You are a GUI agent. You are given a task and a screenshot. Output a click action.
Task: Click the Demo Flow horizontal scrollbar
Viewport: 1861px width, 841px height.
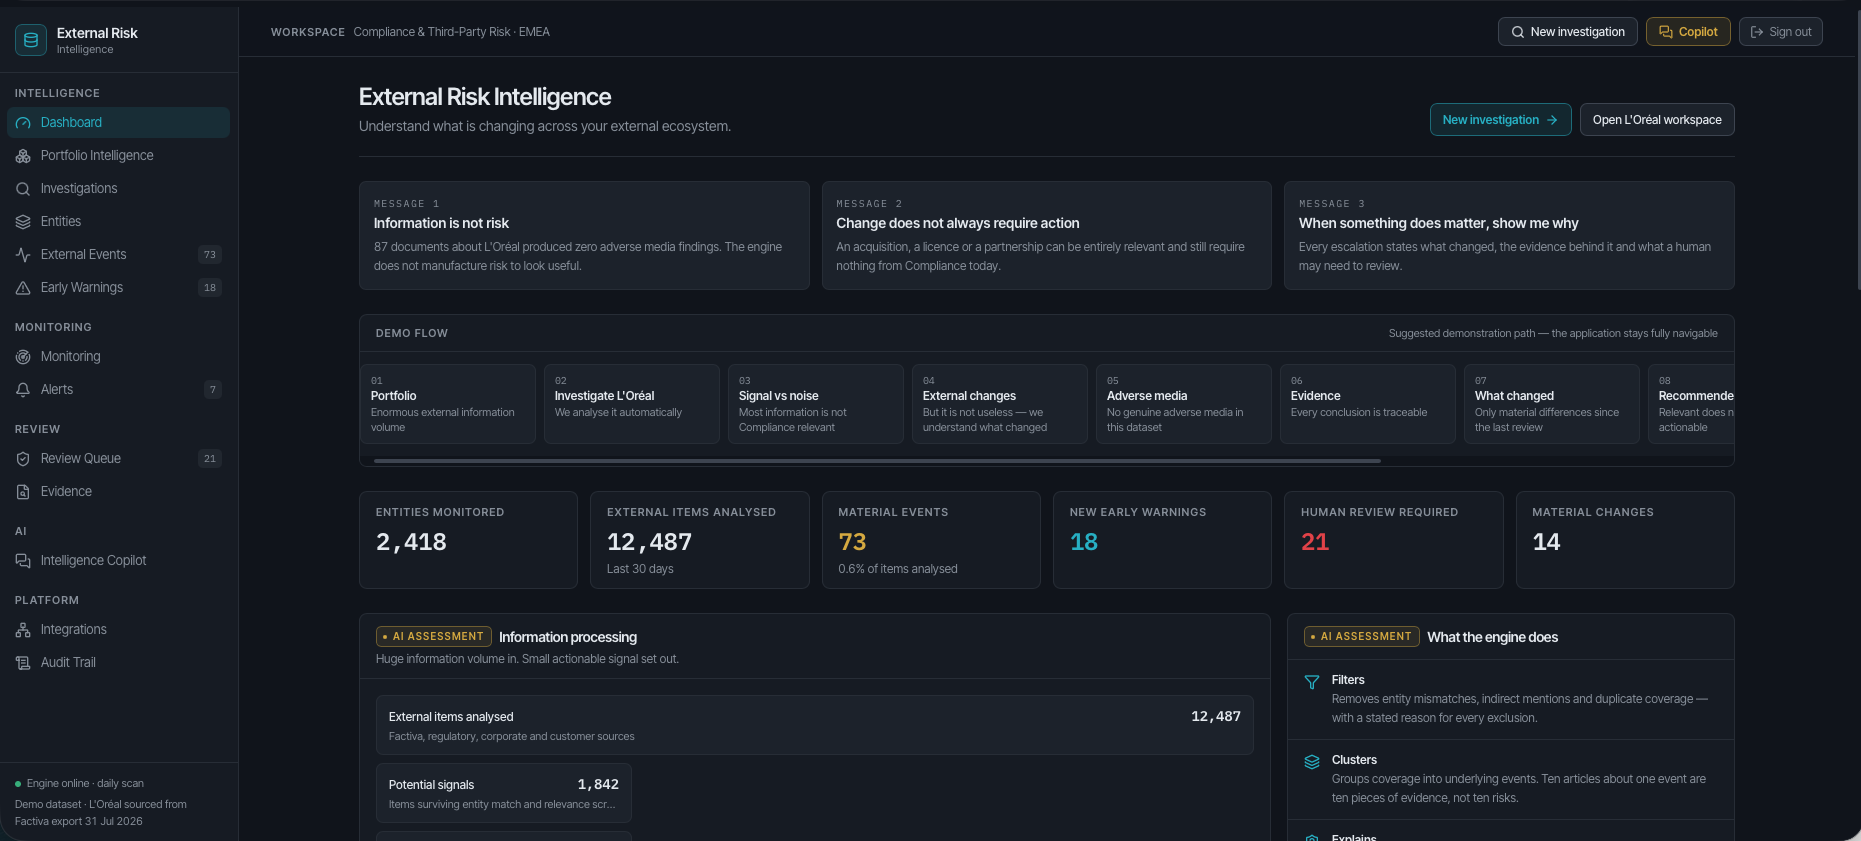pos(877,461)
